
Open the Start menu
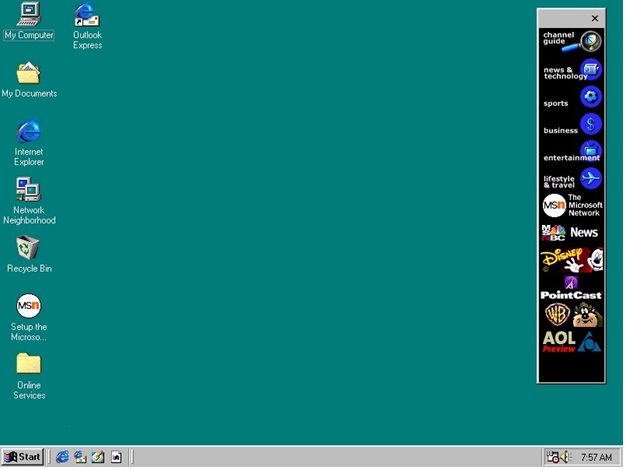point(23,457)
